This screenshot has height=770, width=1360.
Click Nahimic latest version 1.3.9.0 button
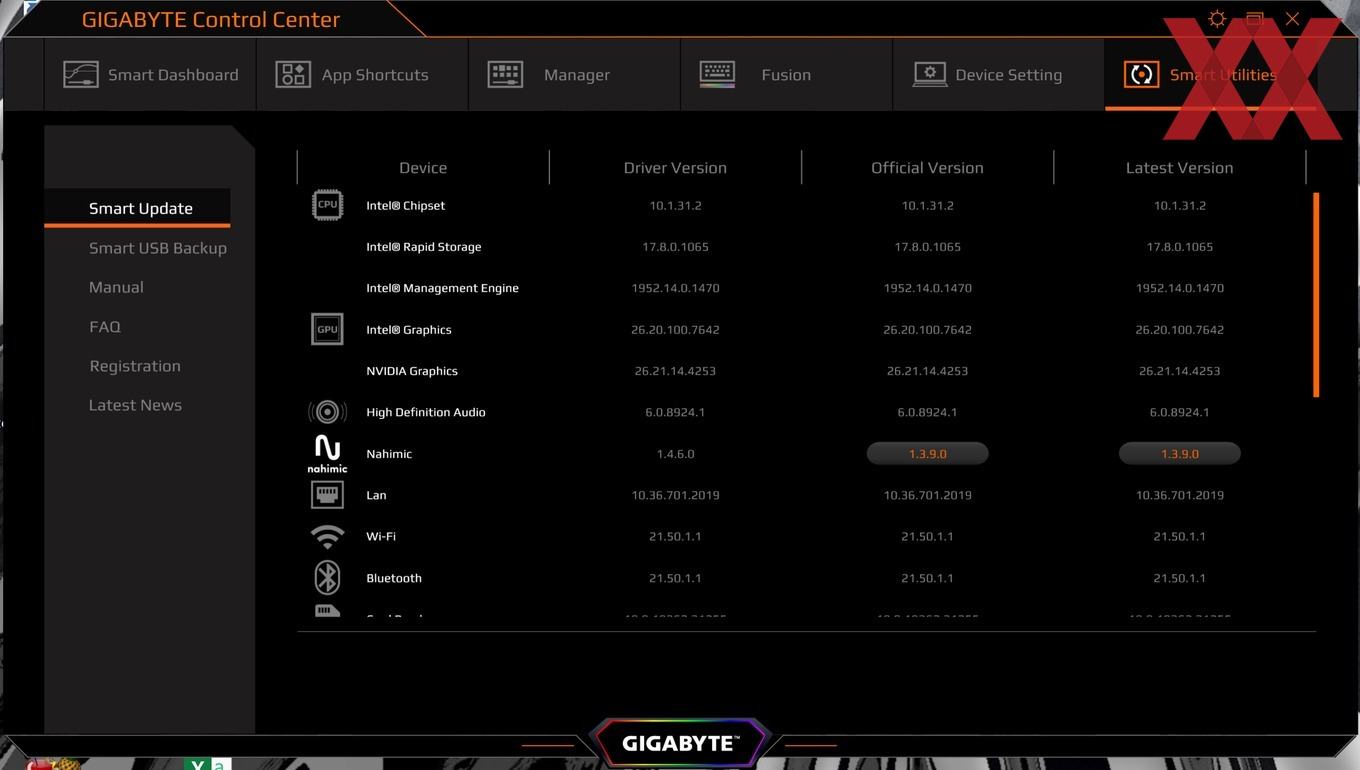[x=1179, y=454]
